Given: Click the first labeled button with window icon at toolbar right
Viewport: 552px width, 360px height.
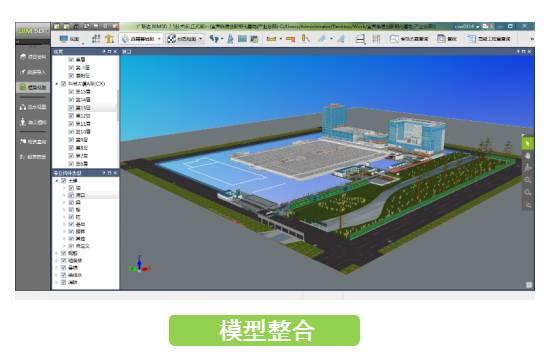Looking at the screenshot, I should pyautogui.click(x=409, y=39).
